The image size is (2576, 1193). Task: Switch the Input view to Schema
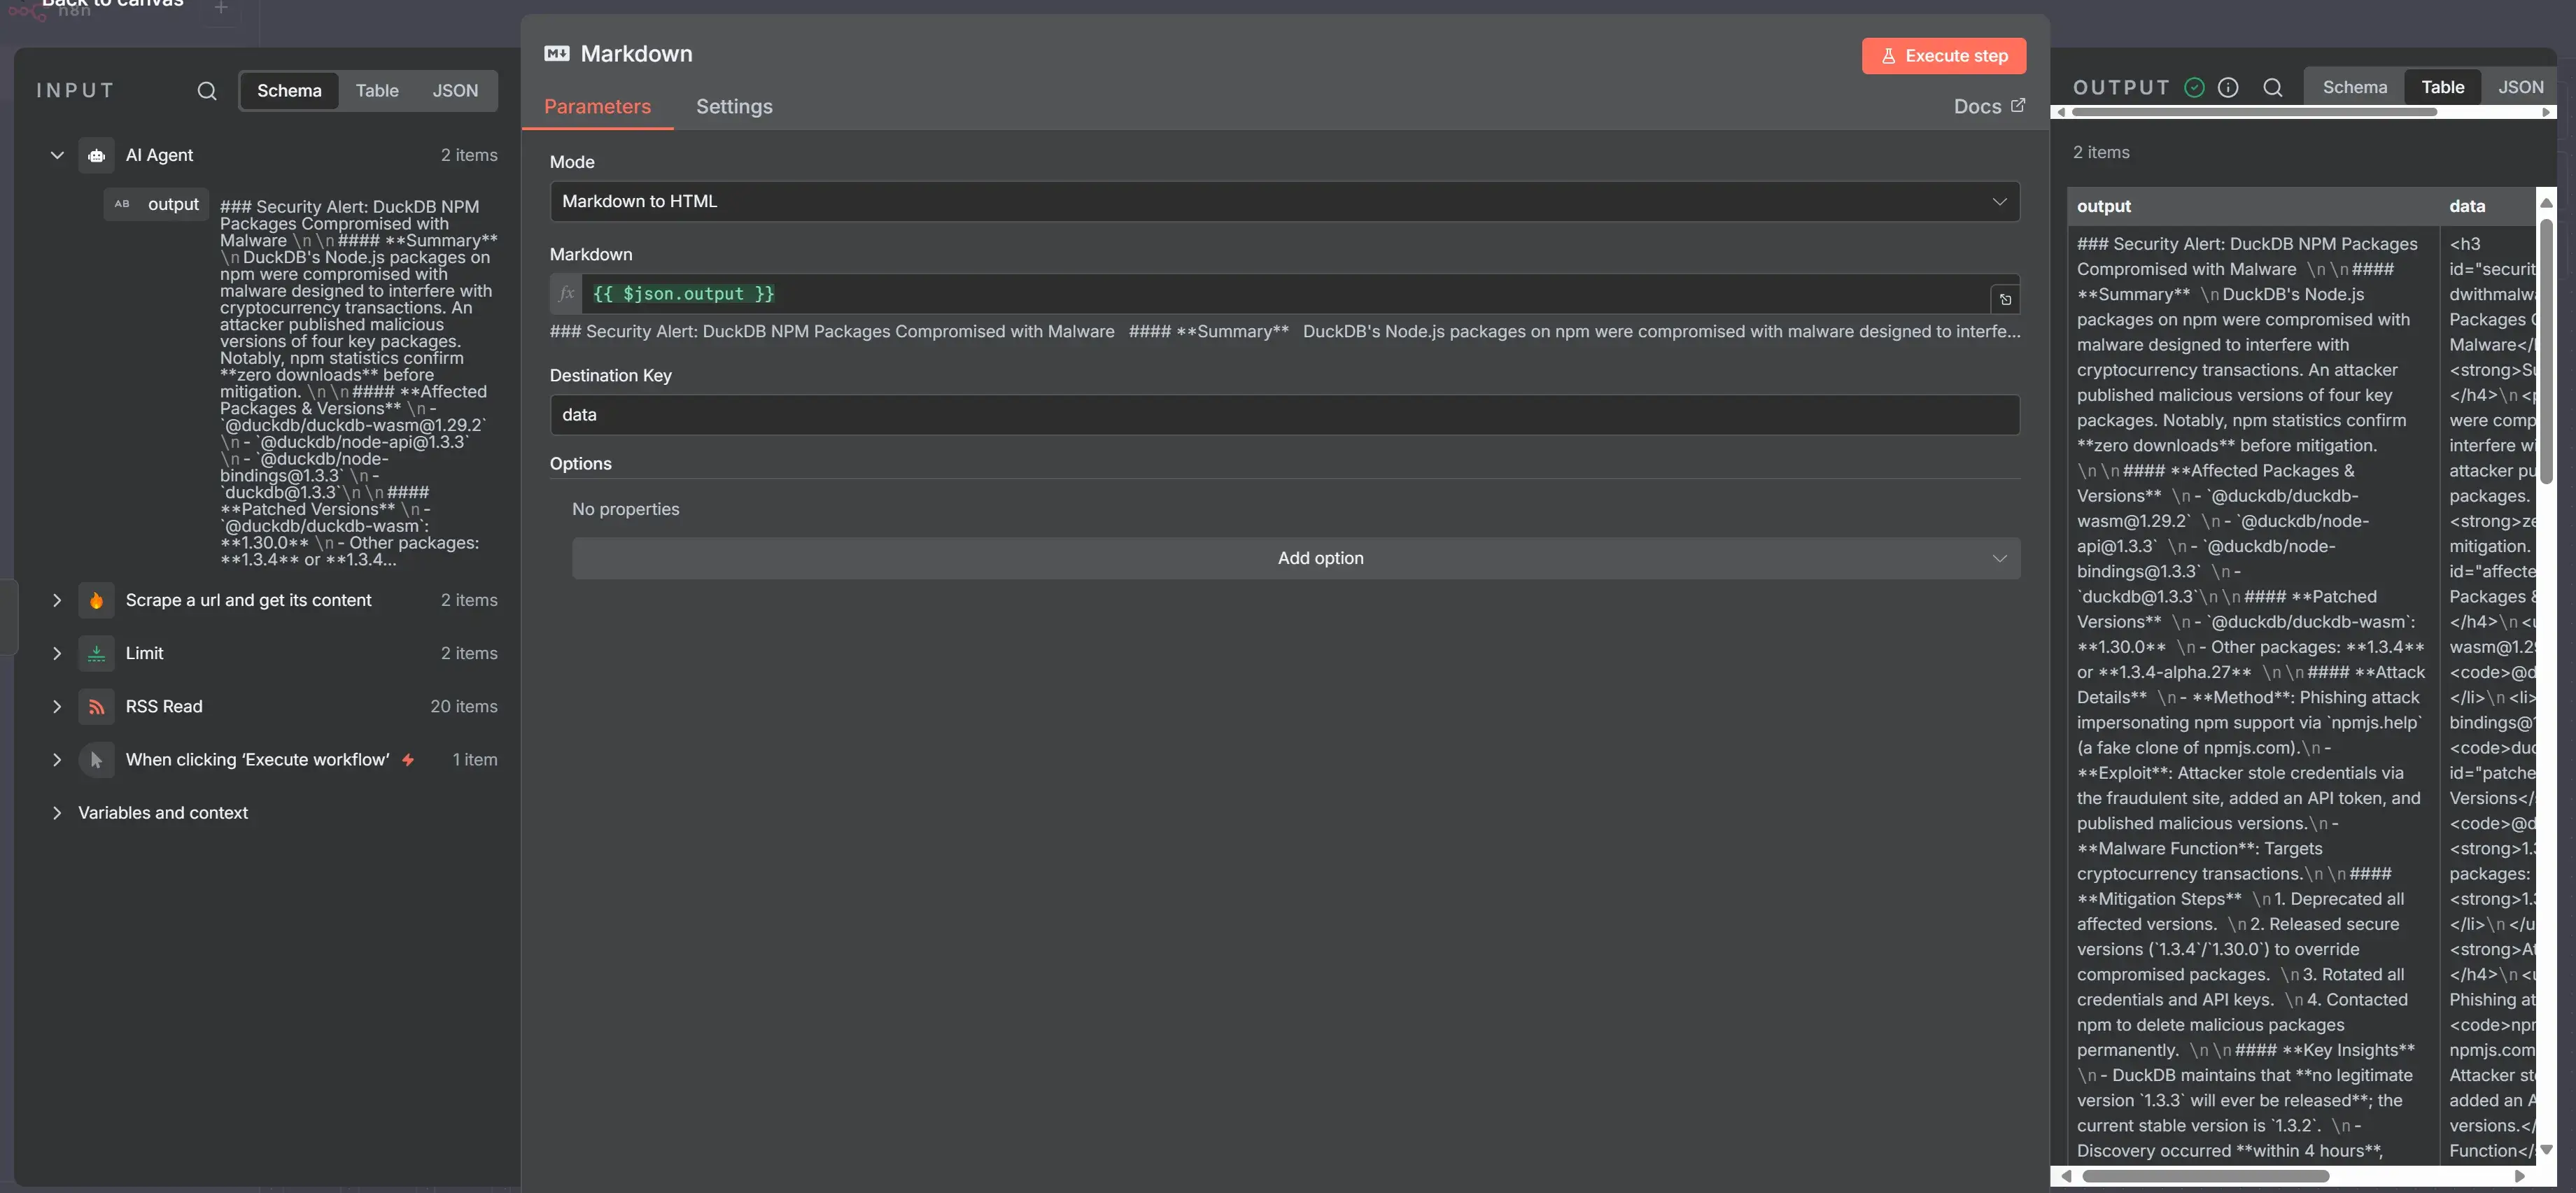tap(289, 91)
